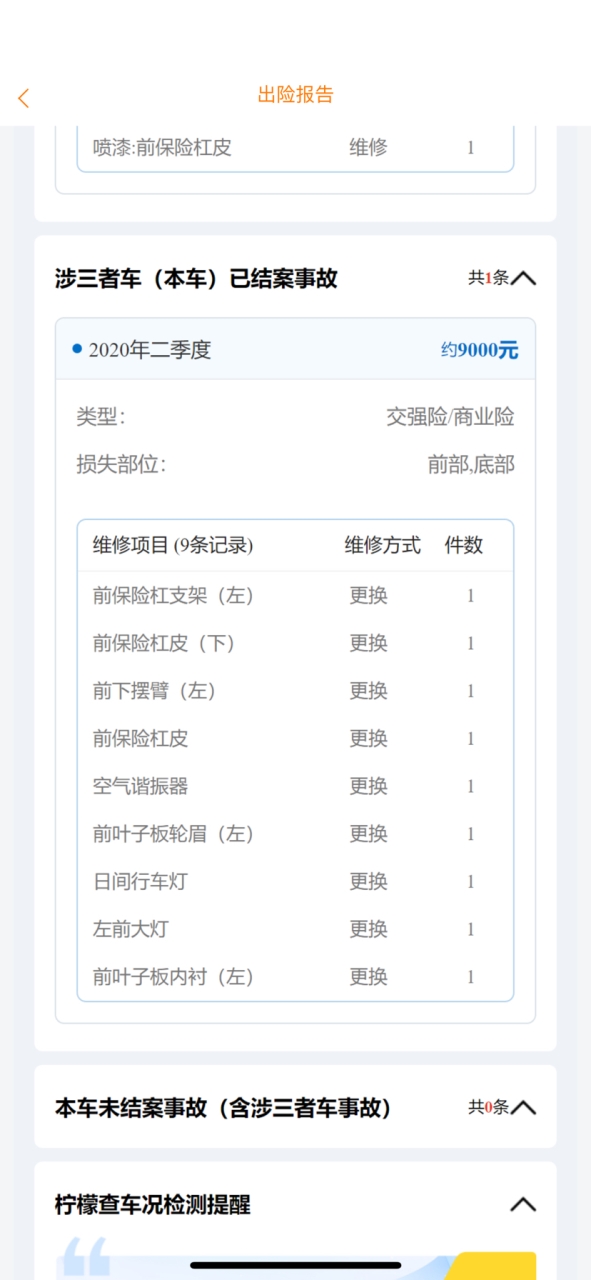Tap the 约9000元 amount
Screen dimensions: 591x1280
tap(479, 350)
